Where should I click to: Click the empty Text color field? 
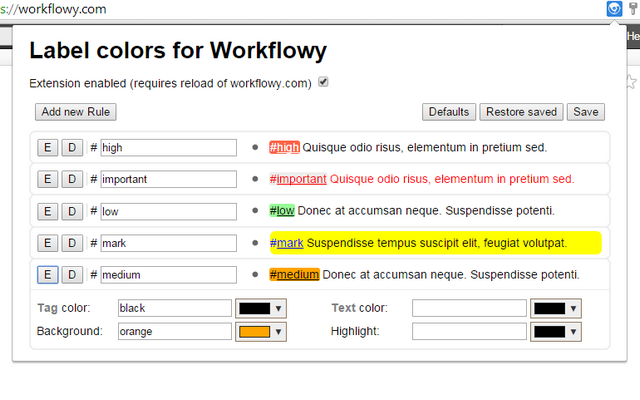[x=469, y=308]
